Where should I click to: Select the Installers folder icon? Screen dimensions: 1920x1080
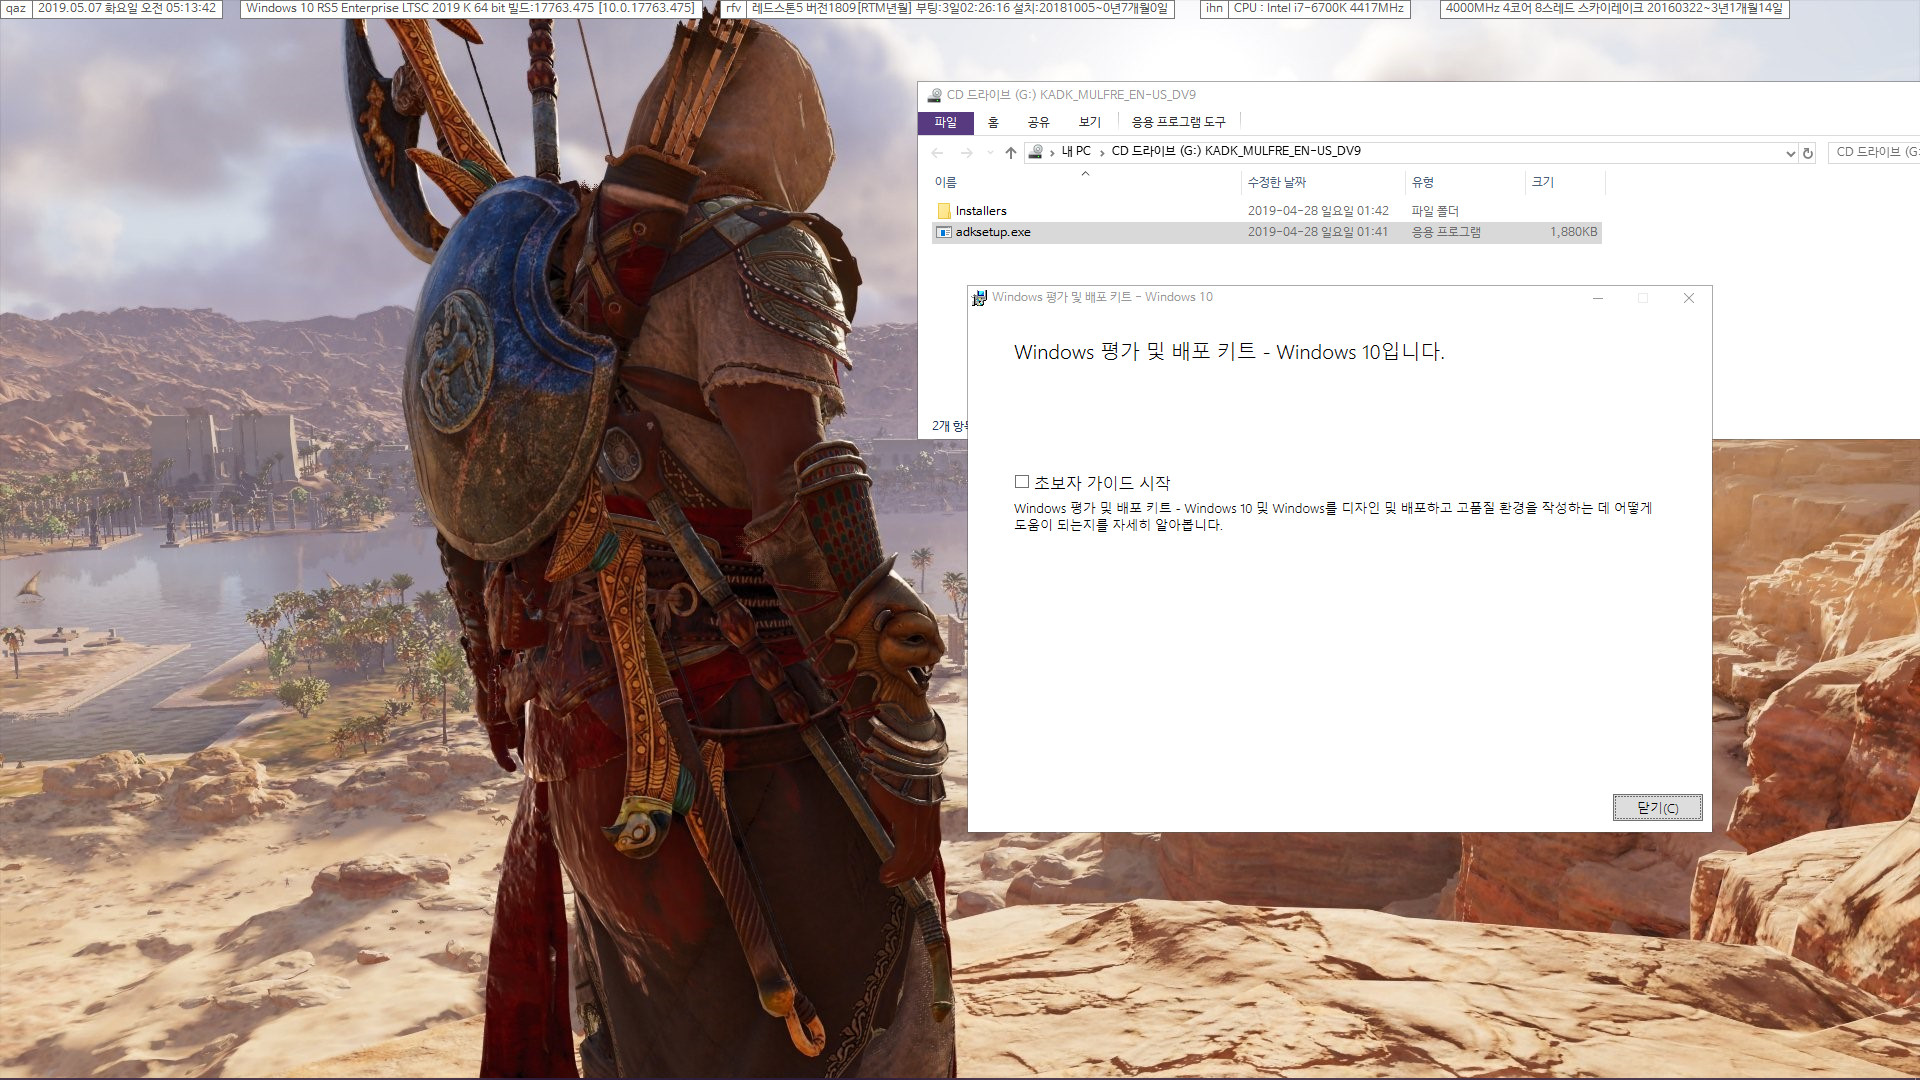click(943, 211)
